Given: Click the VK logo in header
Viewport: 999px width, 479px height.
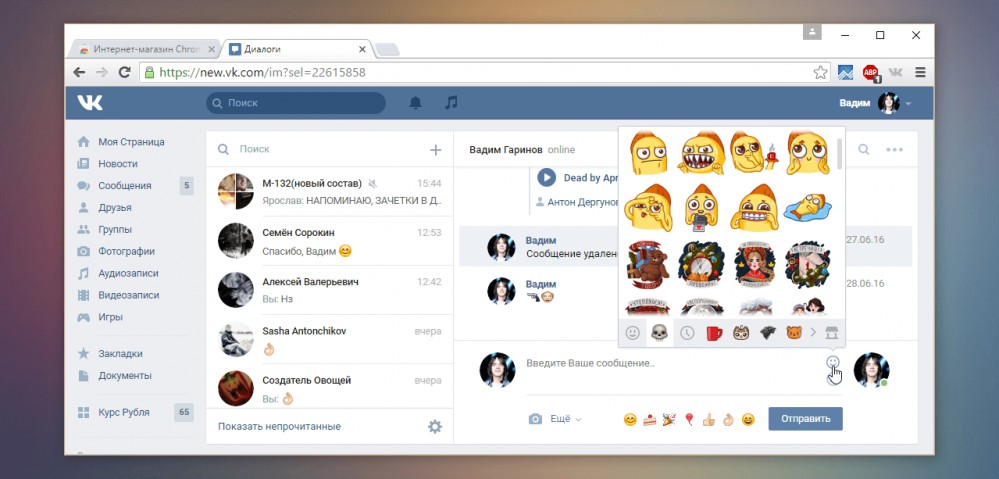Looking at the screenshot, I should (90, 103).
